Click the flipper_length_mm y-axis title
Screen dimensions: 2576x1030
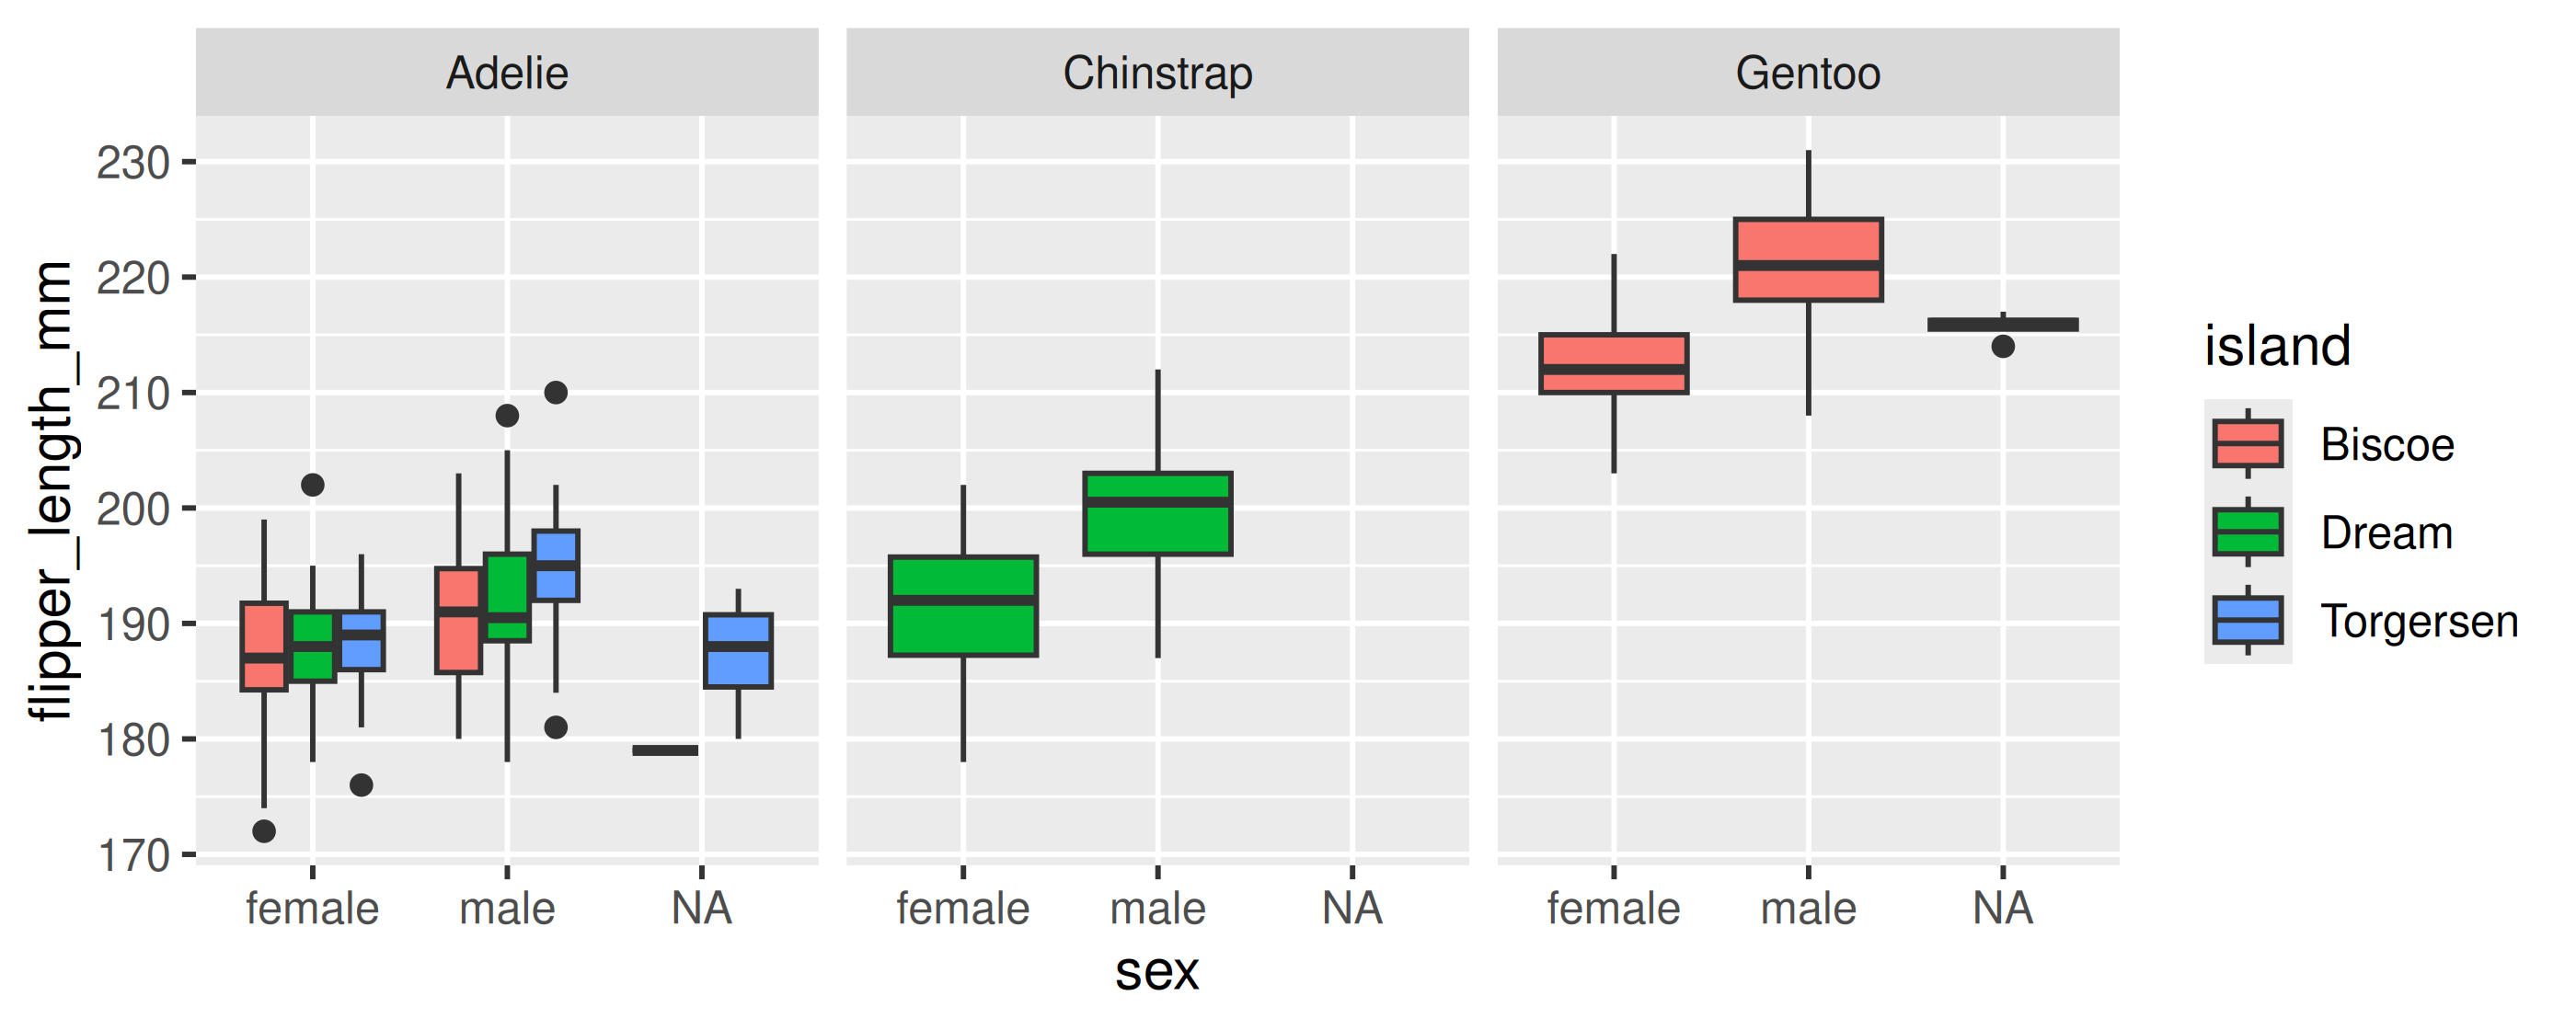(50, 490)
